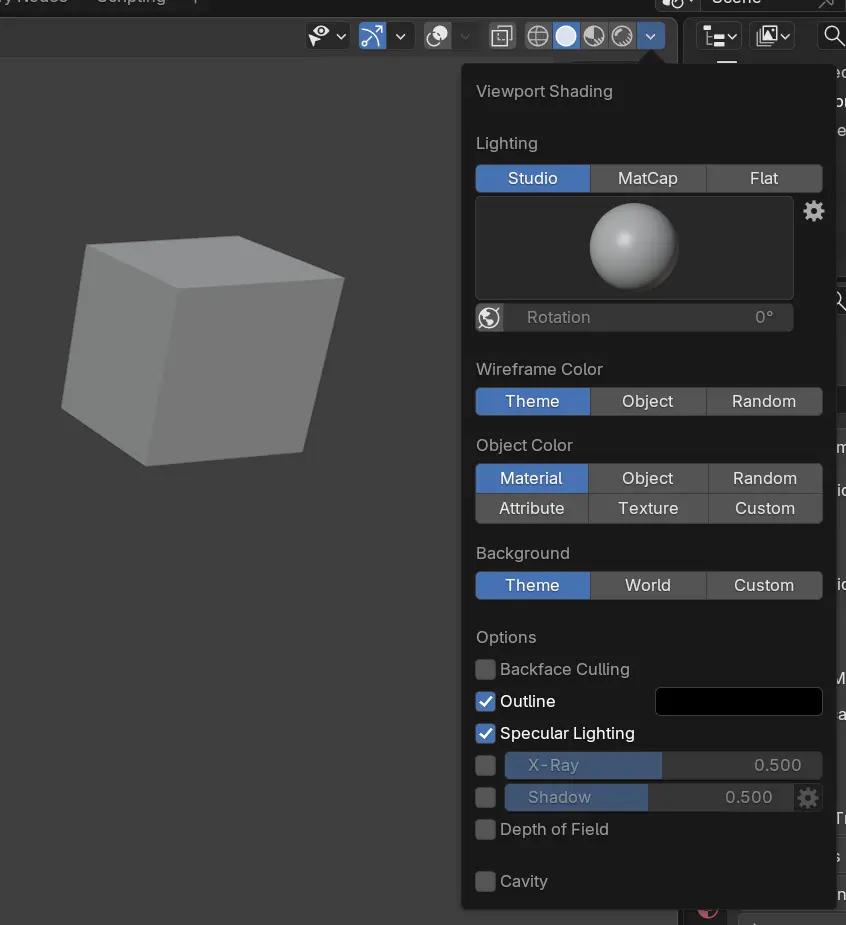This screenshot has height=925, width=846.
Task: Click the black Outline color swatch
Action: coord(738,701)
